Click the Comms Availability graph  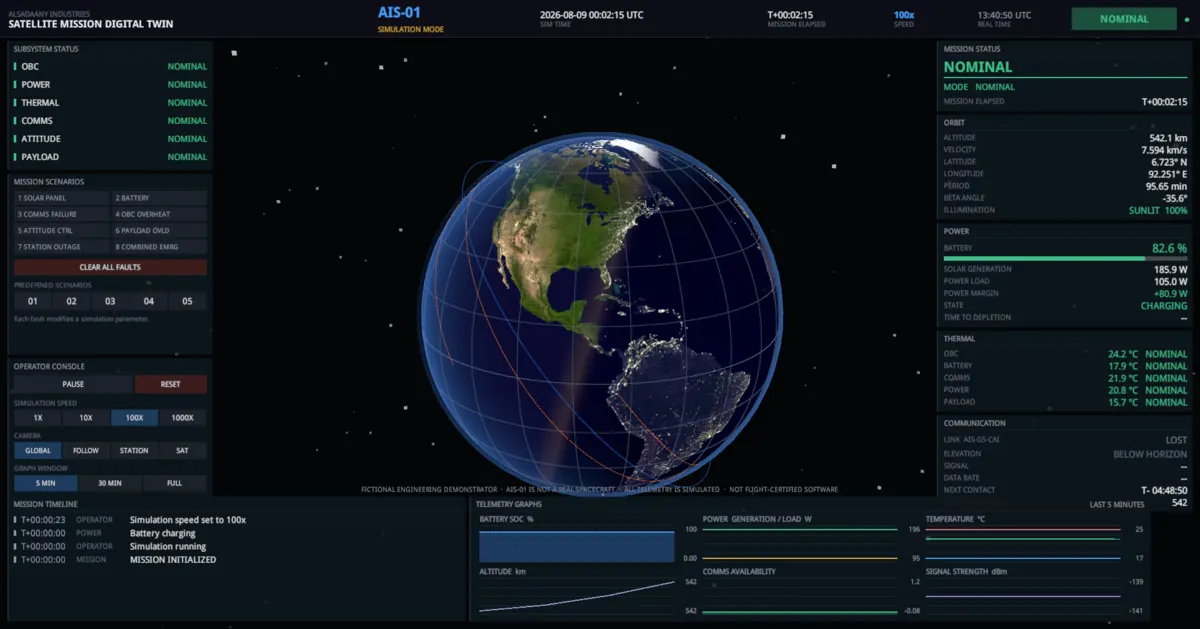(800, 597)
